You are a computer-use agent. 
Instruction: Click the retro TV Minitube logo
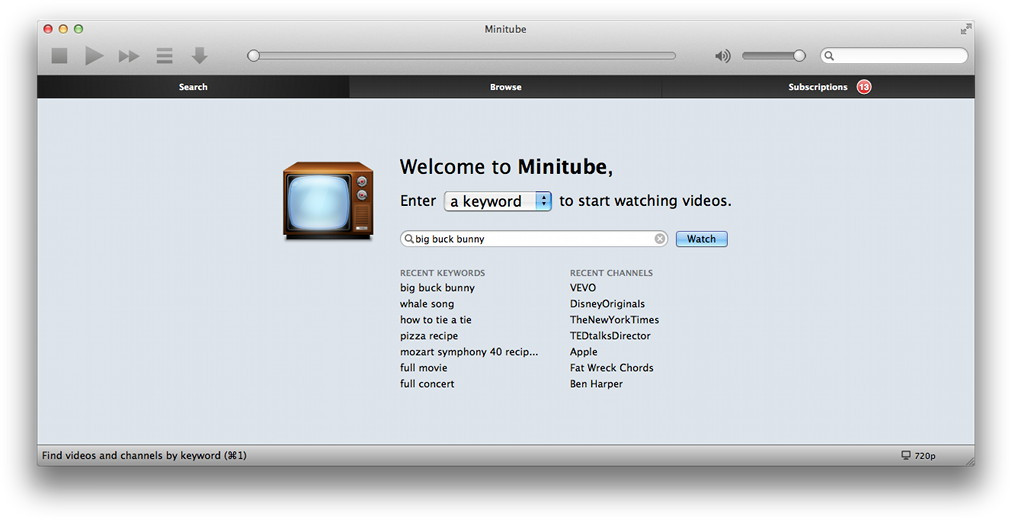[328, 201]
